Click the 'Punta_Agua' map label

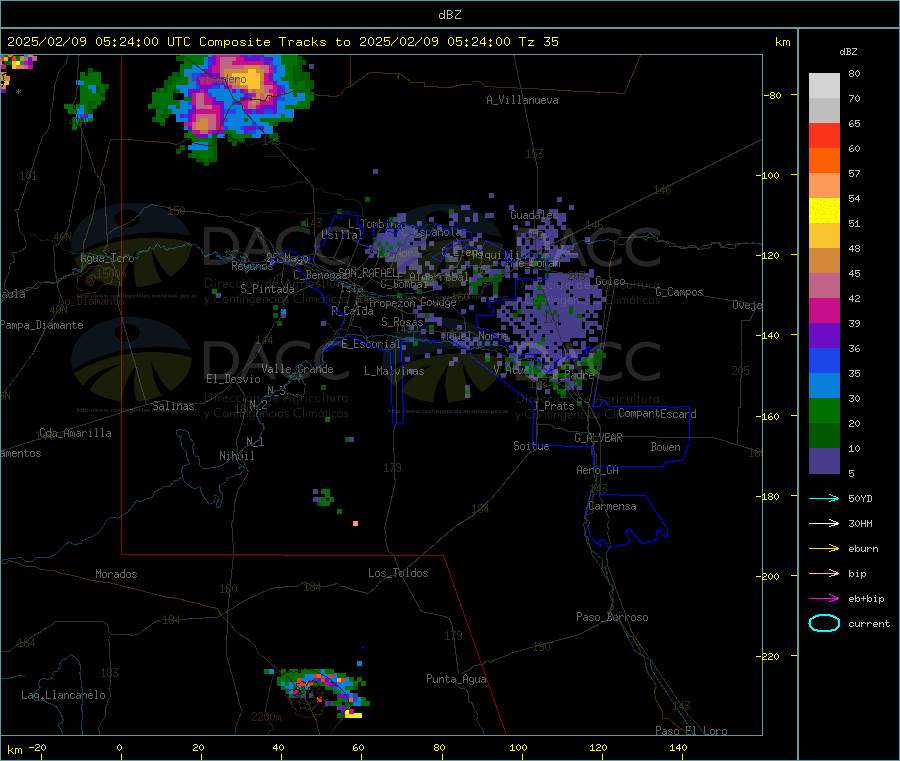pyautogui.click(x=456, y=679)
